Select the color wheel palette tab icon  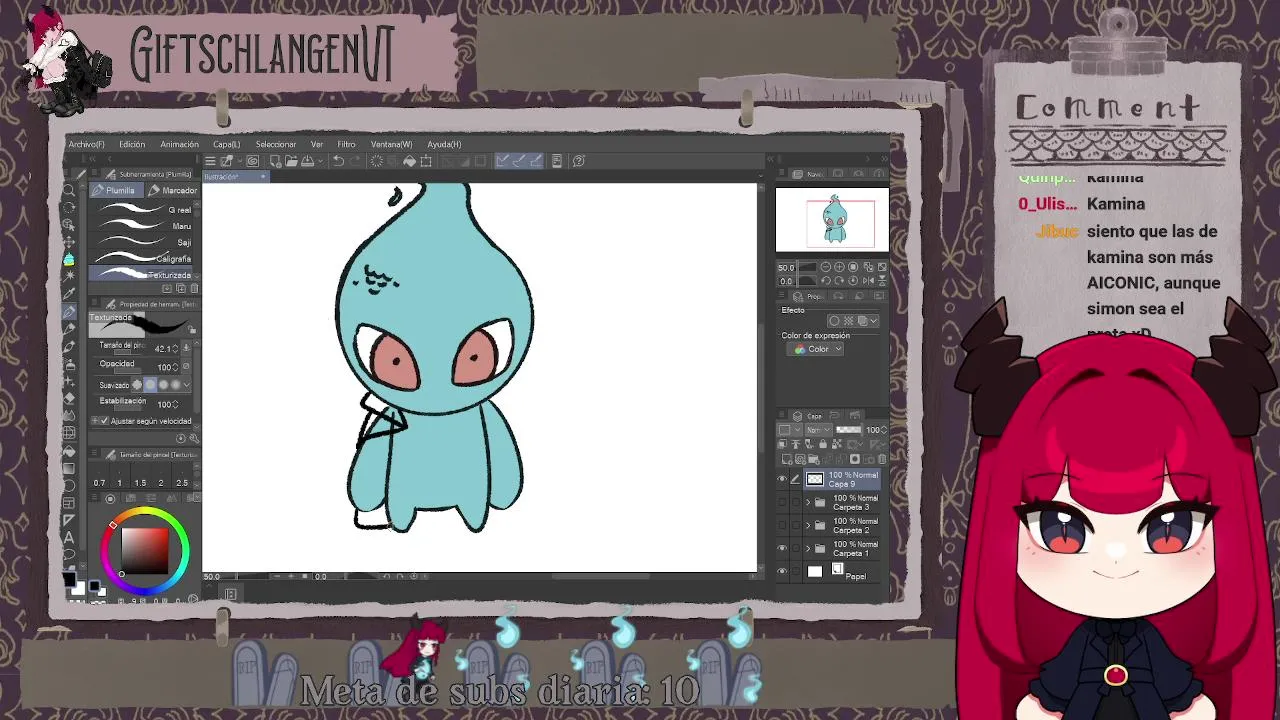coord(110,498)
